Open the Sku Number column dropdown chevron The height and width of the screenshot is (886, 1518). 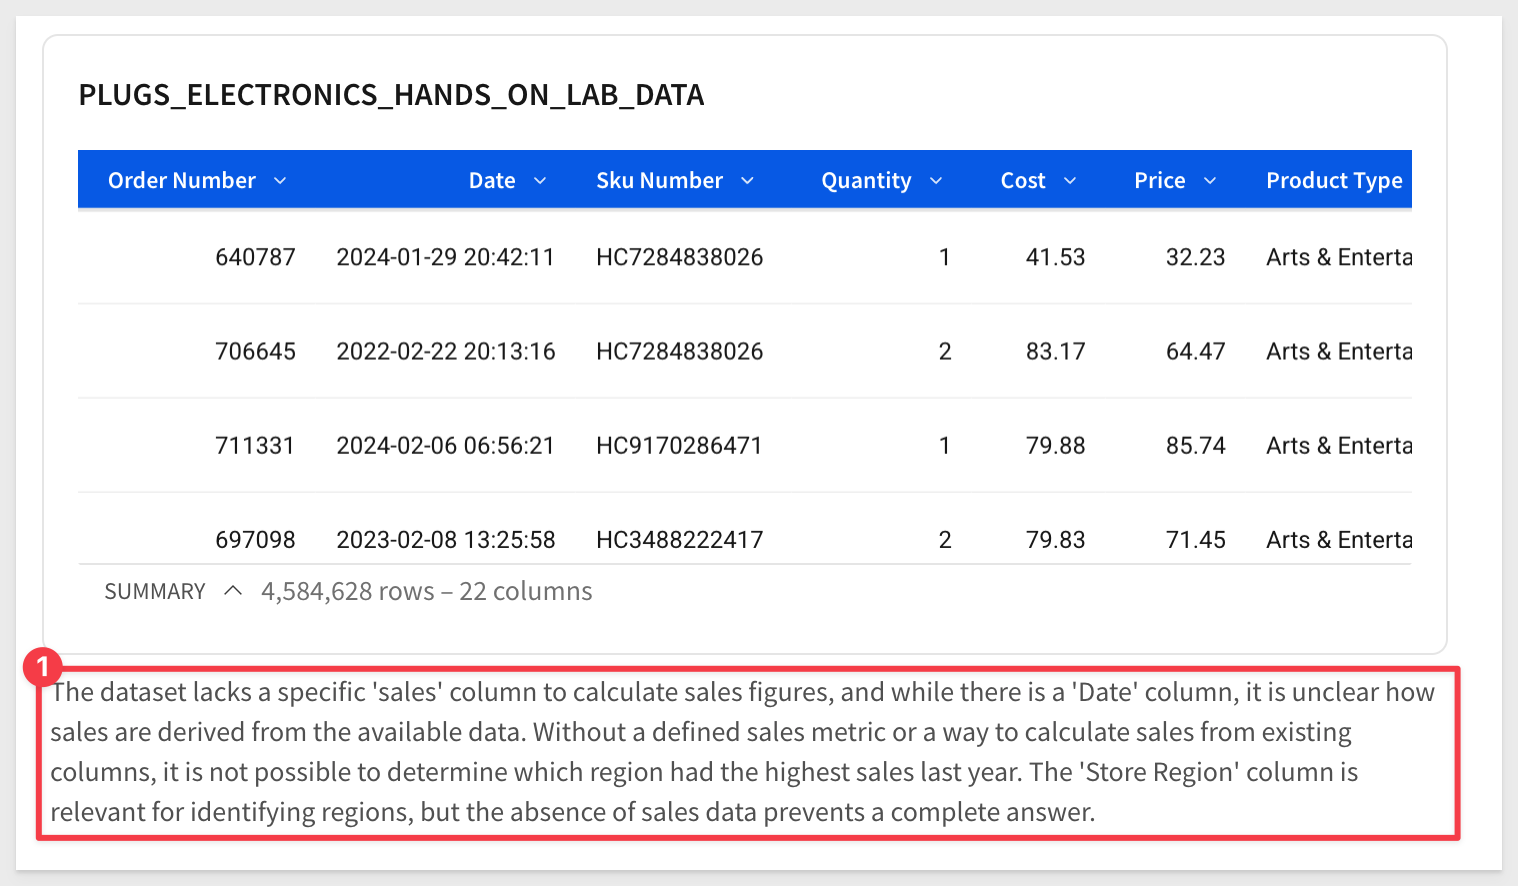pos(747,181)
